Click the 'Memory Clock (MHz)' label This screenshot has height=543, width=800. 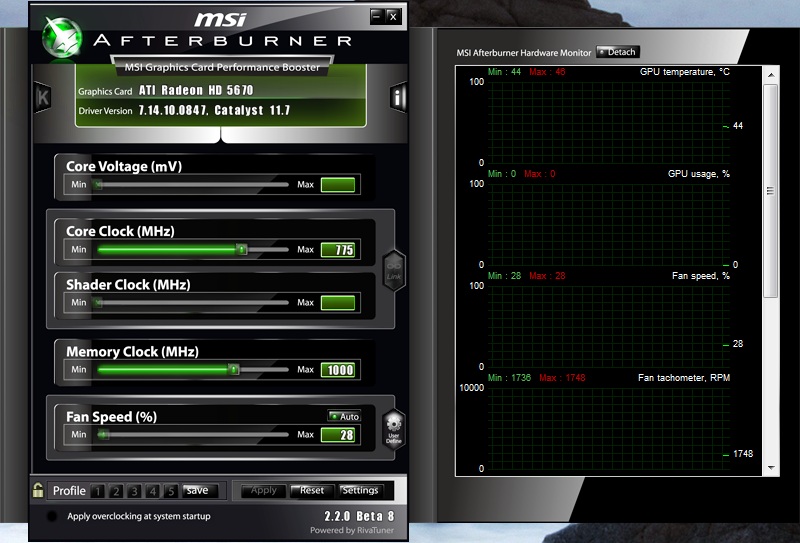click(132, 352)
